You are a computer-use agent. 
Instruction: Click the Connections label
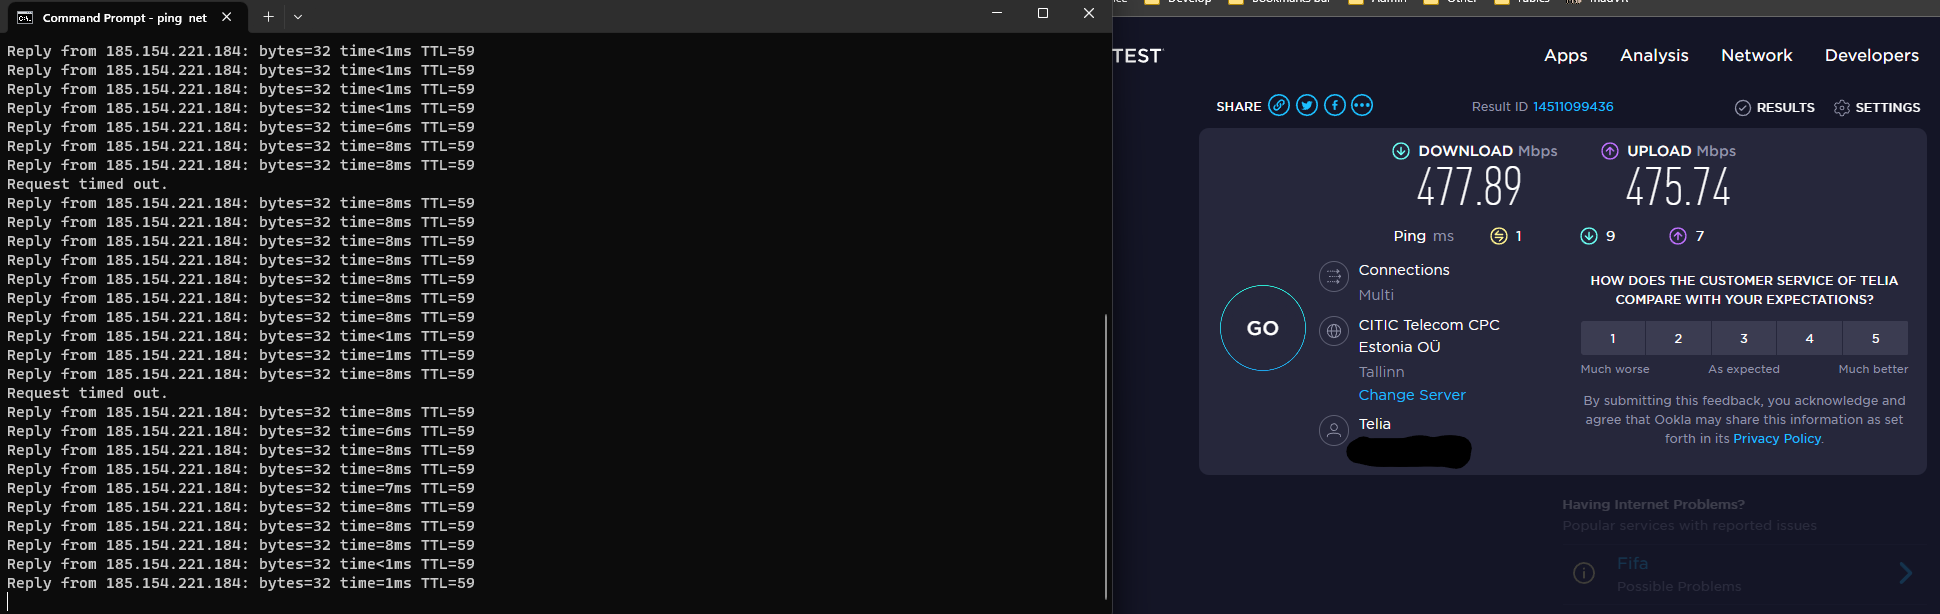pyautogui.click(x=1404, y=270)
